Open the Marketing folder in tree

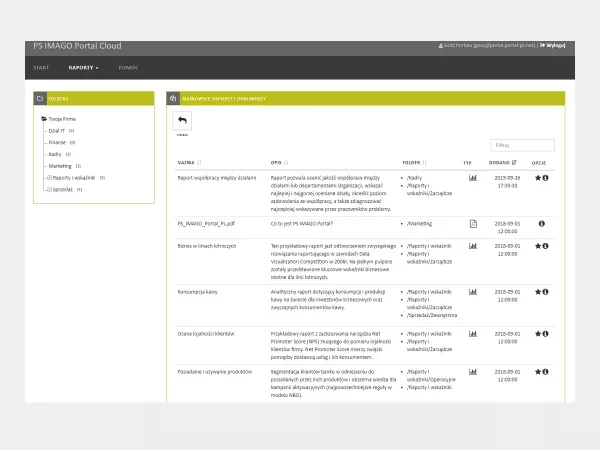[61, 166]
